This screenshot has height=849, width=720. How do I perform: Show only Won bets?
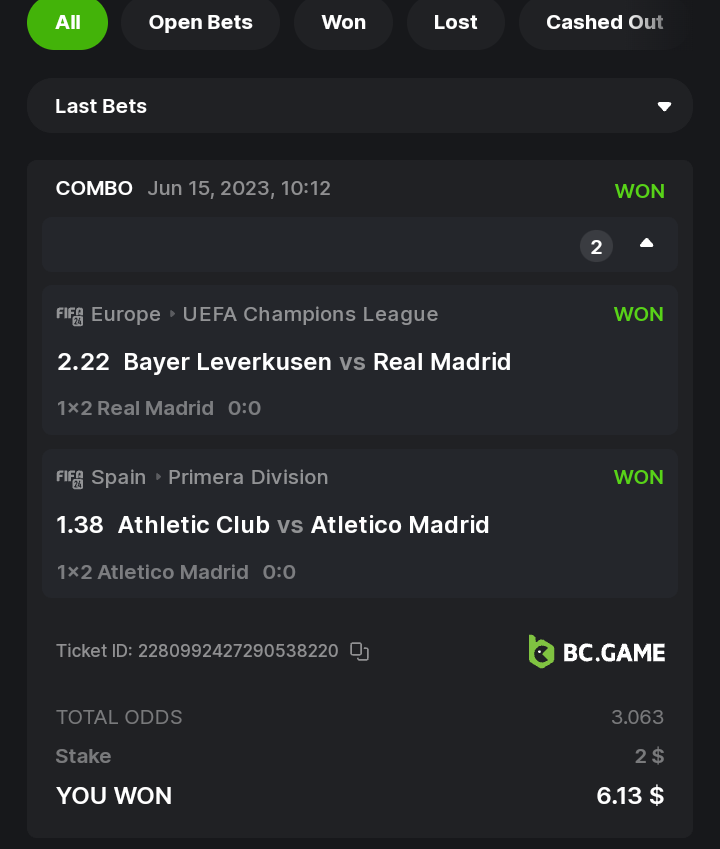coord(343,23)
